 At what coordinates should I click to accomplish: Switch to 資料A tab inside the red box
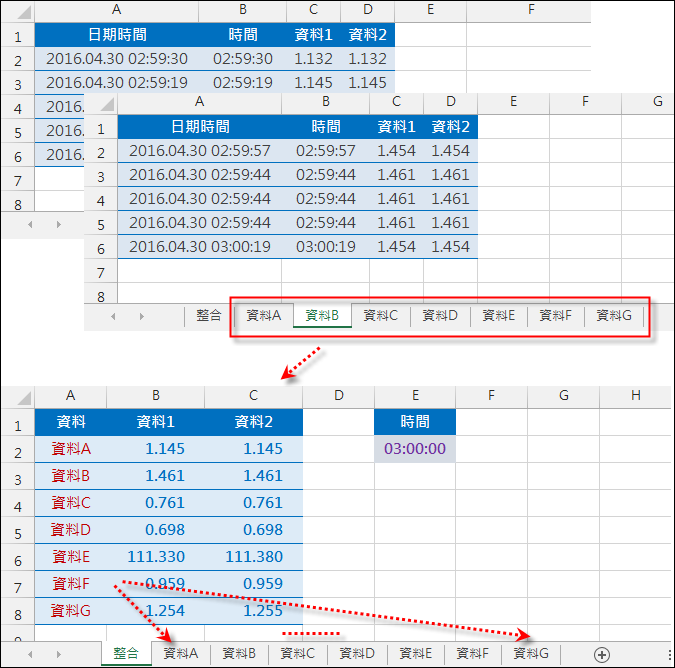coord(263,315)
